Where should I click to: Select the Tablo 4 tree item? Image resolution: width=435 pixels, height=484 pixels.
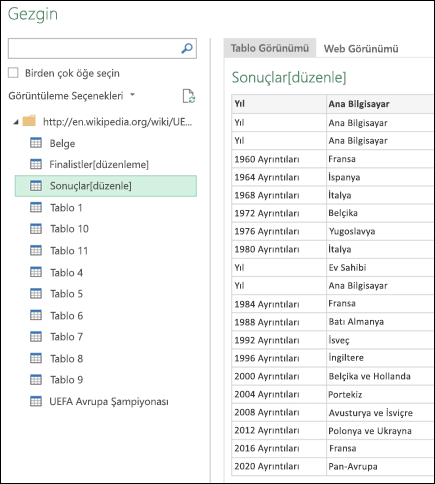pyautogui.click(x=66, y=272)
